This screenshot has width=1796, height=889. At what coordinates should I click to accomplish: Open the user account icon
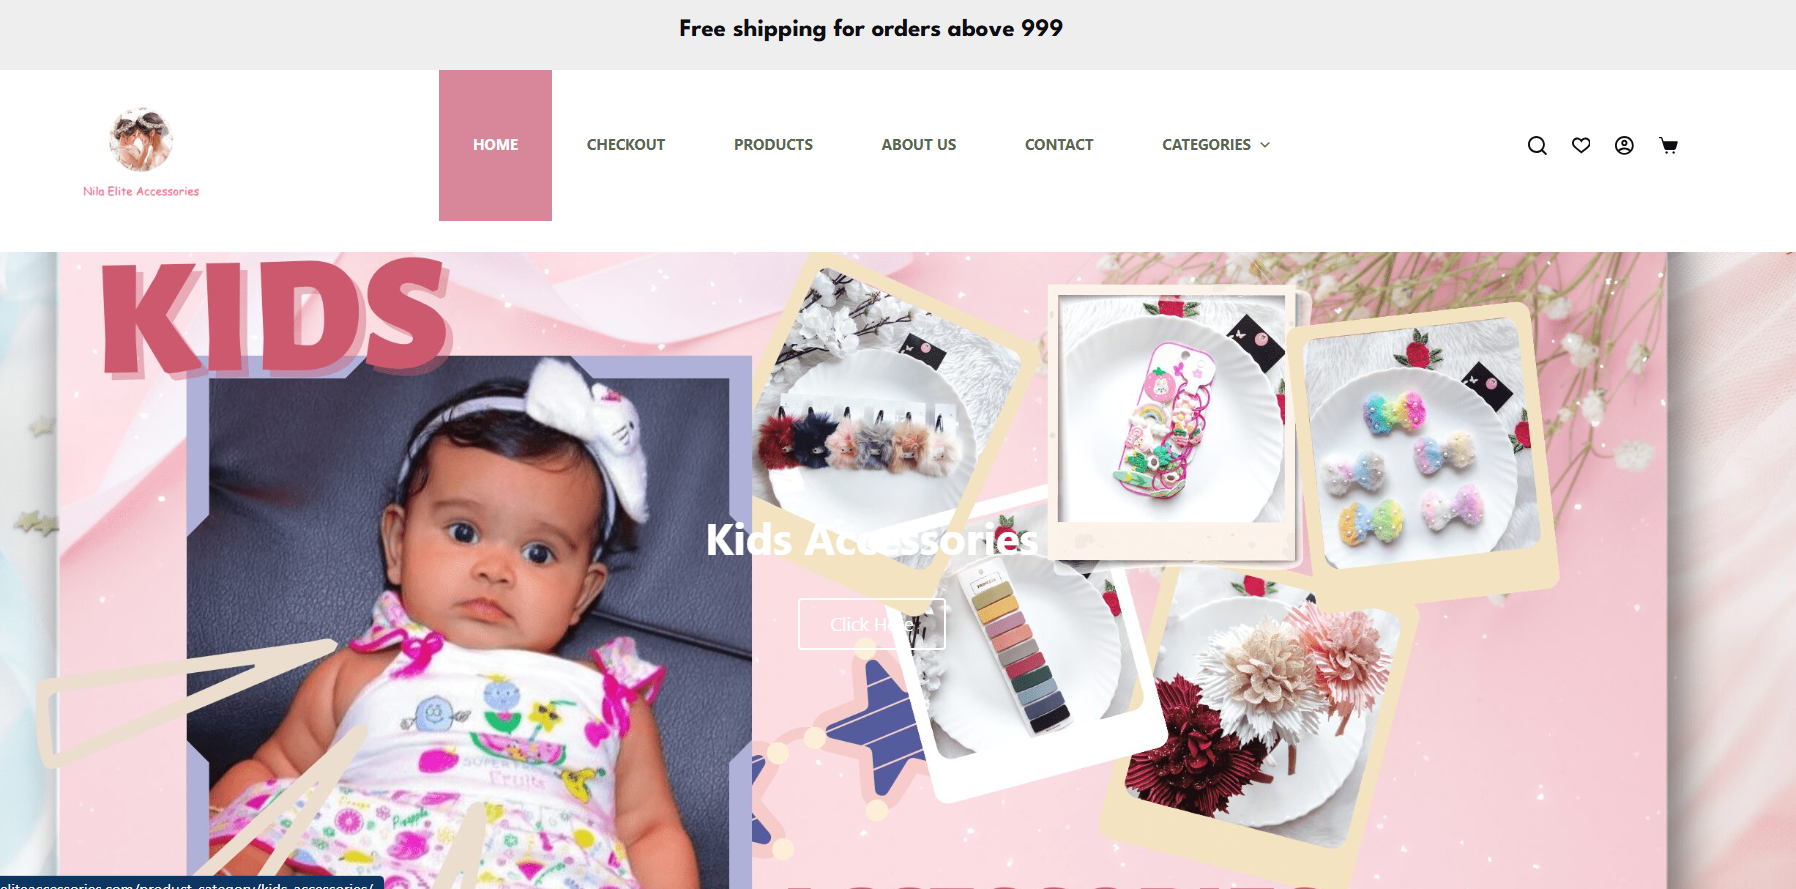click(1624, 145)
